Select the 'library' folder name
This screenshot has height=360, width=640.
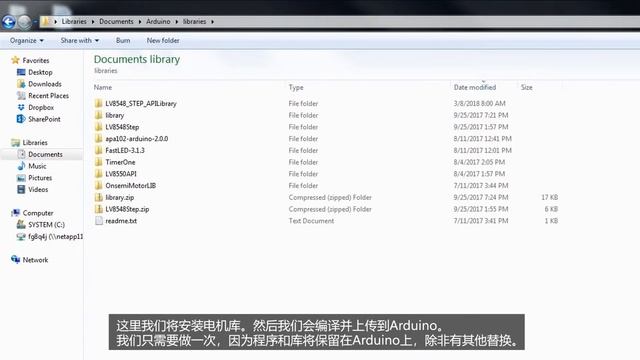(115, 116)
